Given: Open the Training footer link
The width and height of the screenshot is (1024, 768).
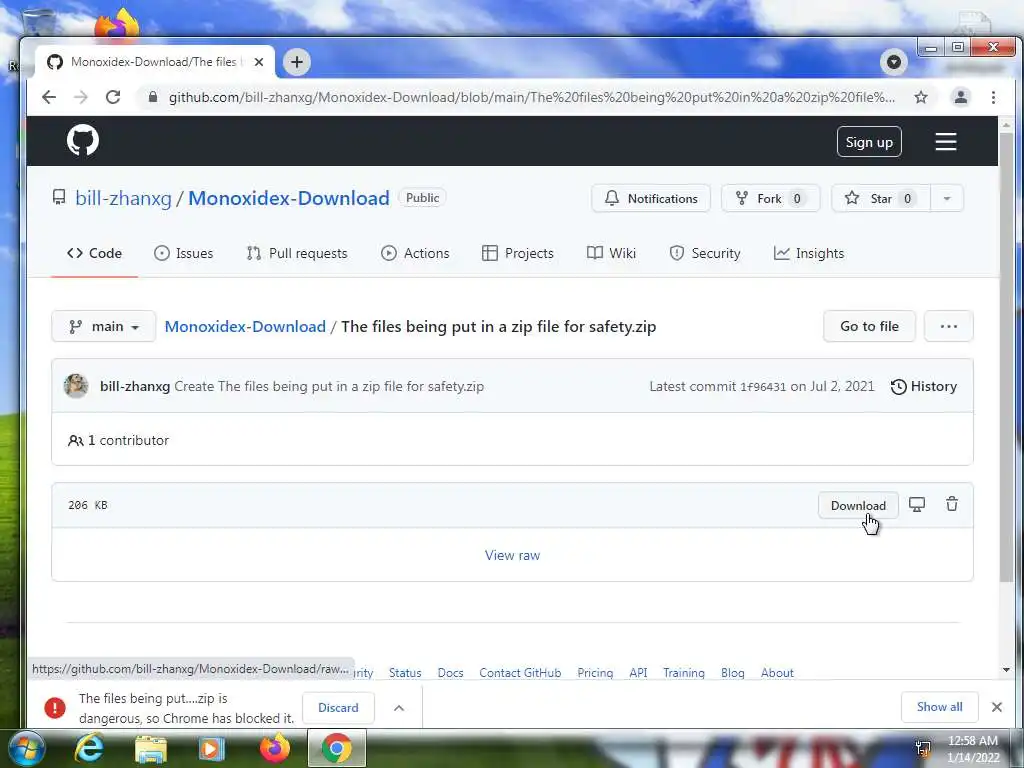Looking at the screenshot, I should [684, 673].
